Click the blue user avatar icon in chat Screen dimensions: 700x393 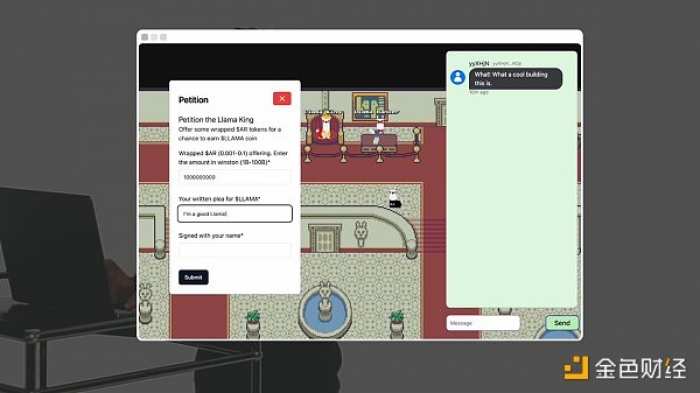click(458, 77)
